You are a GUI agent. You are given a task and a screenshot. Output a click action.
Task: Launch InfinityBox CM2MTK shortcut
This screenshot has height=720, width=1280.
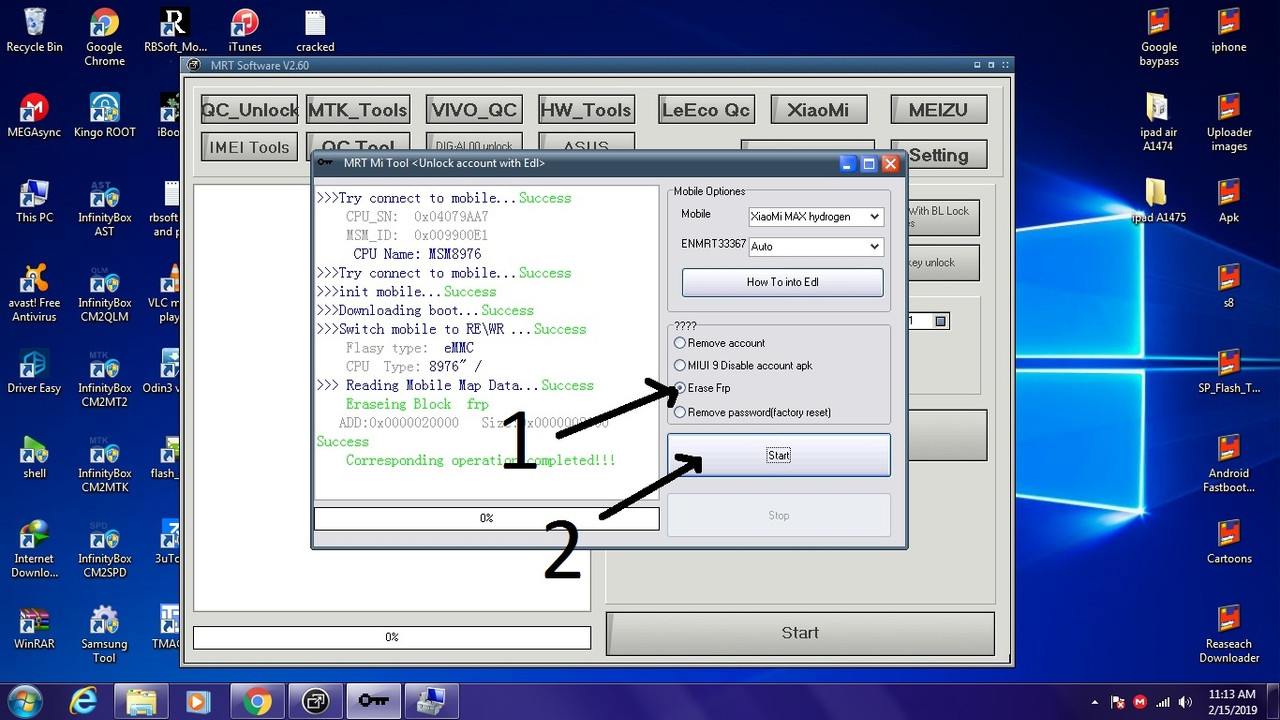tap(104, 464)
